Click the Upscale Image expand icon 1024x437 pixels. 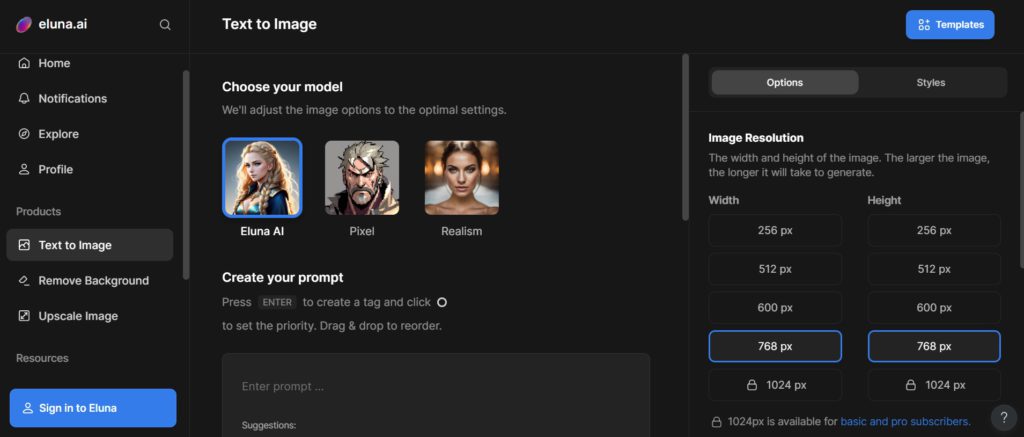point(24,316)
